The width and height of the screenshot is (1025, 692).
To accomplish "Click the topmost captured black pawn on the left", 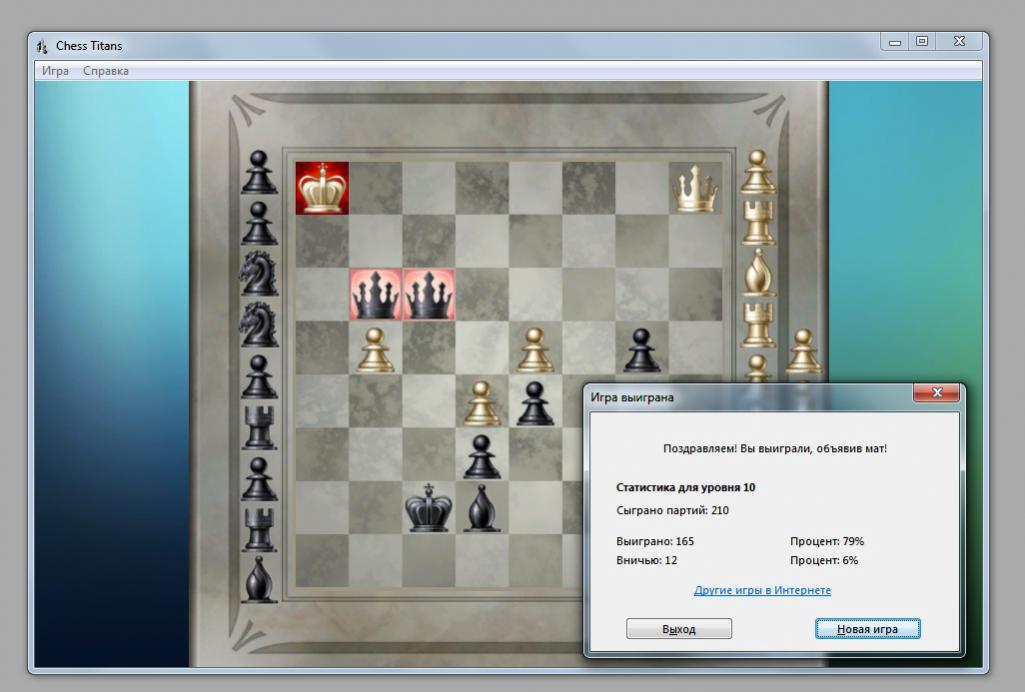I will (x=259, y=172).
